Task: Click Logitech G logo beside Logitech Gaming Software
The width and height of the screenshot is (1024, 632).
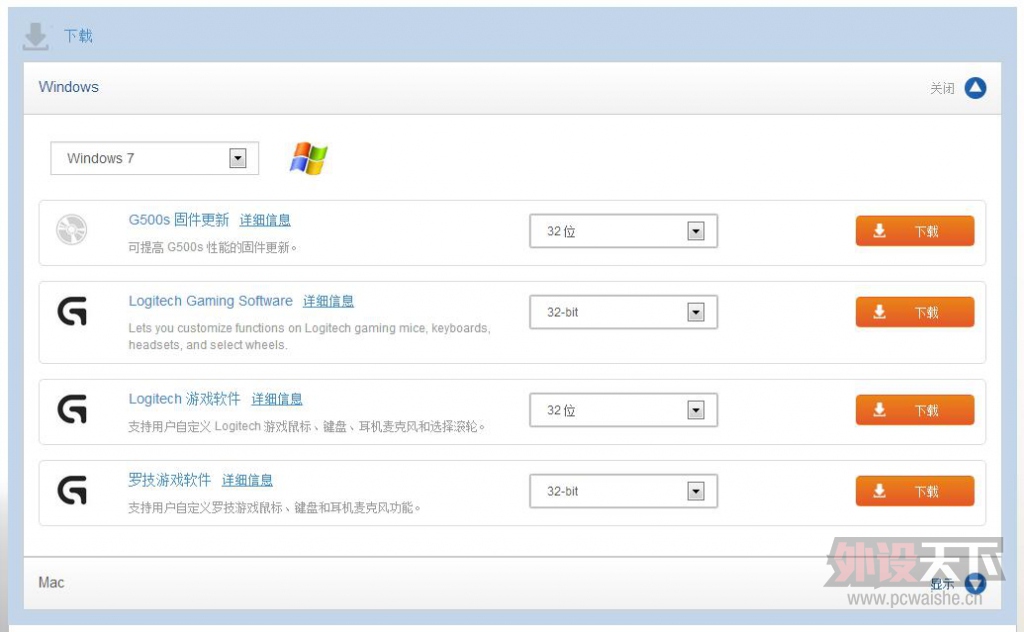Action: (72, 311)
